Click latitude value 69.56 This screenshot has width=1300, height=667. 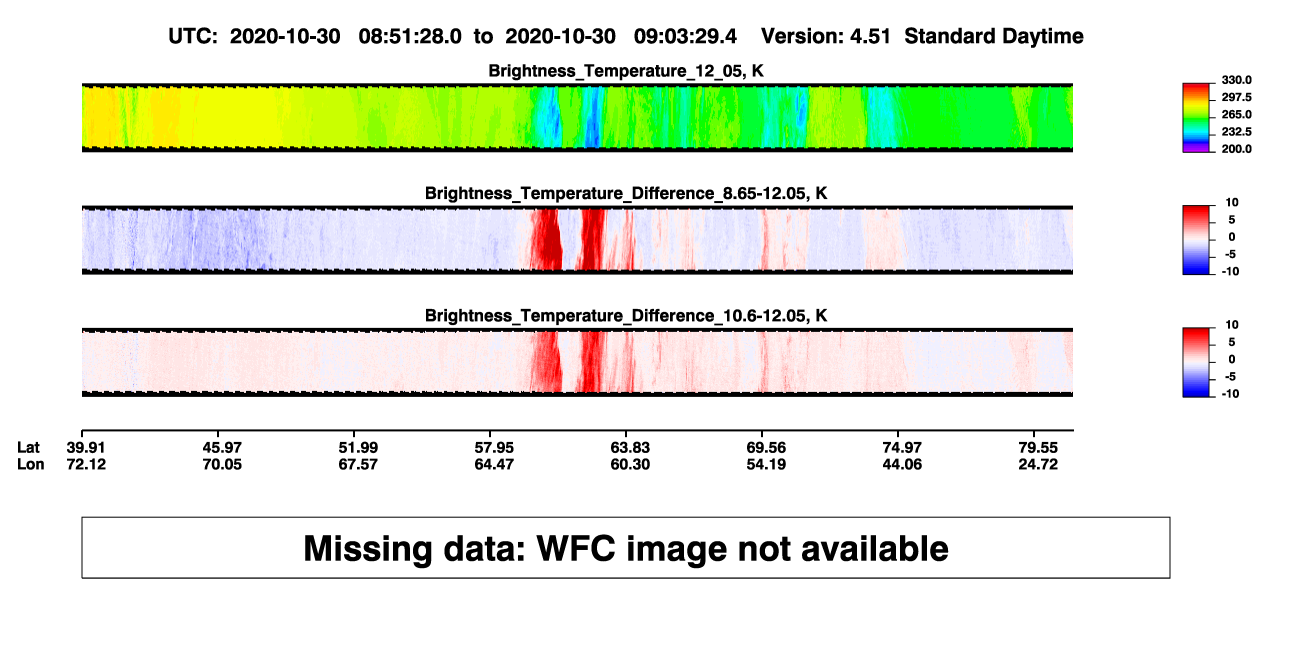[x=766, y=447]
